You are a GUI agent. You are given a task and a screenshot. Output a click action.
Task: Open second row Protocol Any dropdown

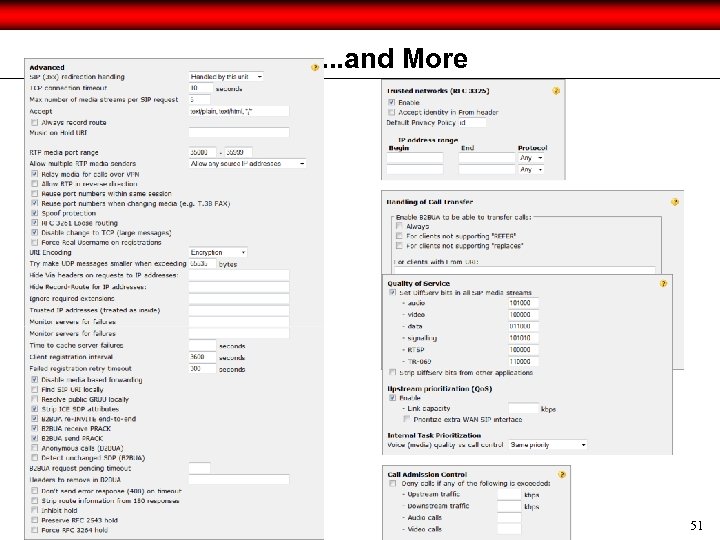click(x=531, y=169)
